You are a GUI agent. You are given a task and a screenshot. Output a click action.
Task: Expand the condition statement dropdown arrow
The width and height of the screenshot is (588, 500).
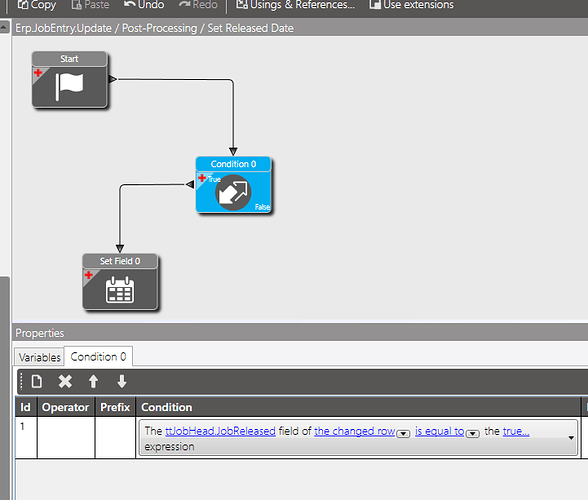[571, 438]
